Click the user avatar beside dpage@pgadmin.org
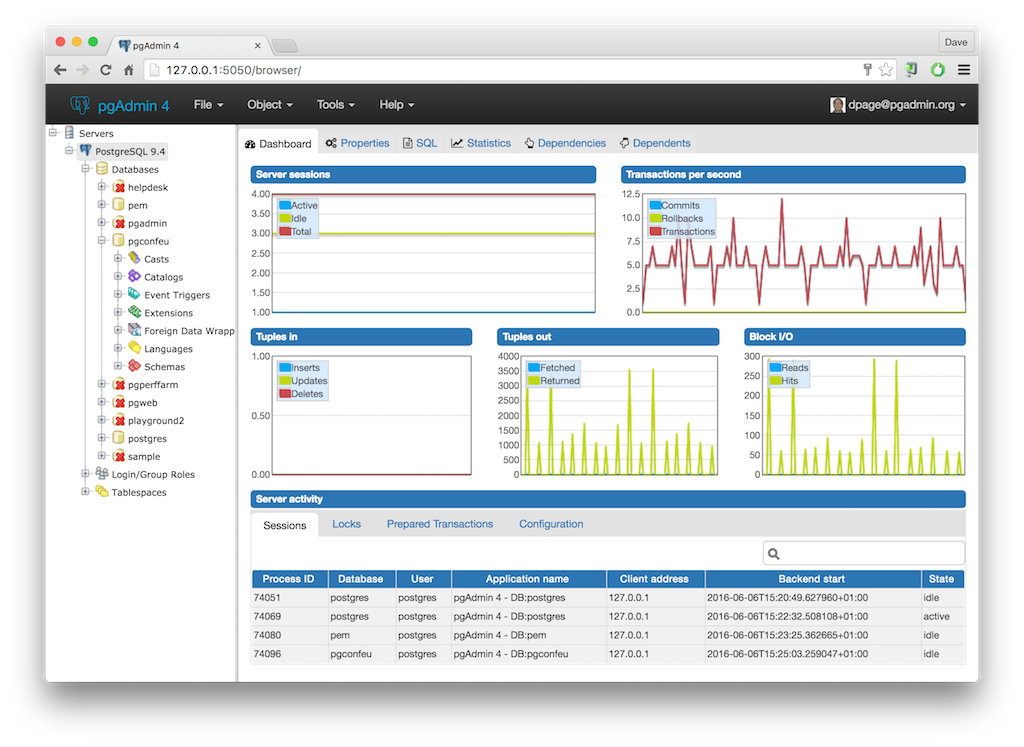Viewport: 1024px width, 747px height. tap(837, 104)
